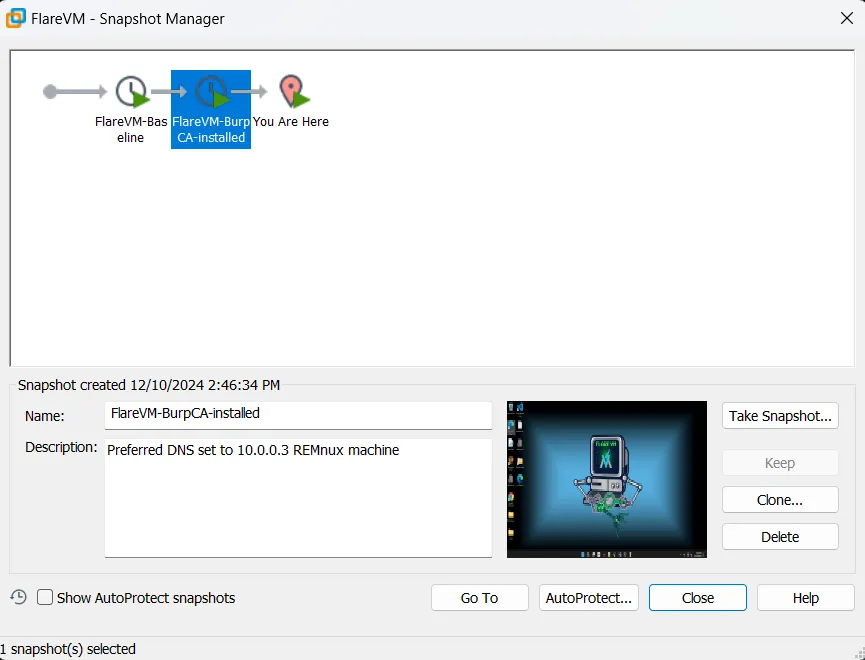Click the You Are Here pin marker

click(291, 91)
